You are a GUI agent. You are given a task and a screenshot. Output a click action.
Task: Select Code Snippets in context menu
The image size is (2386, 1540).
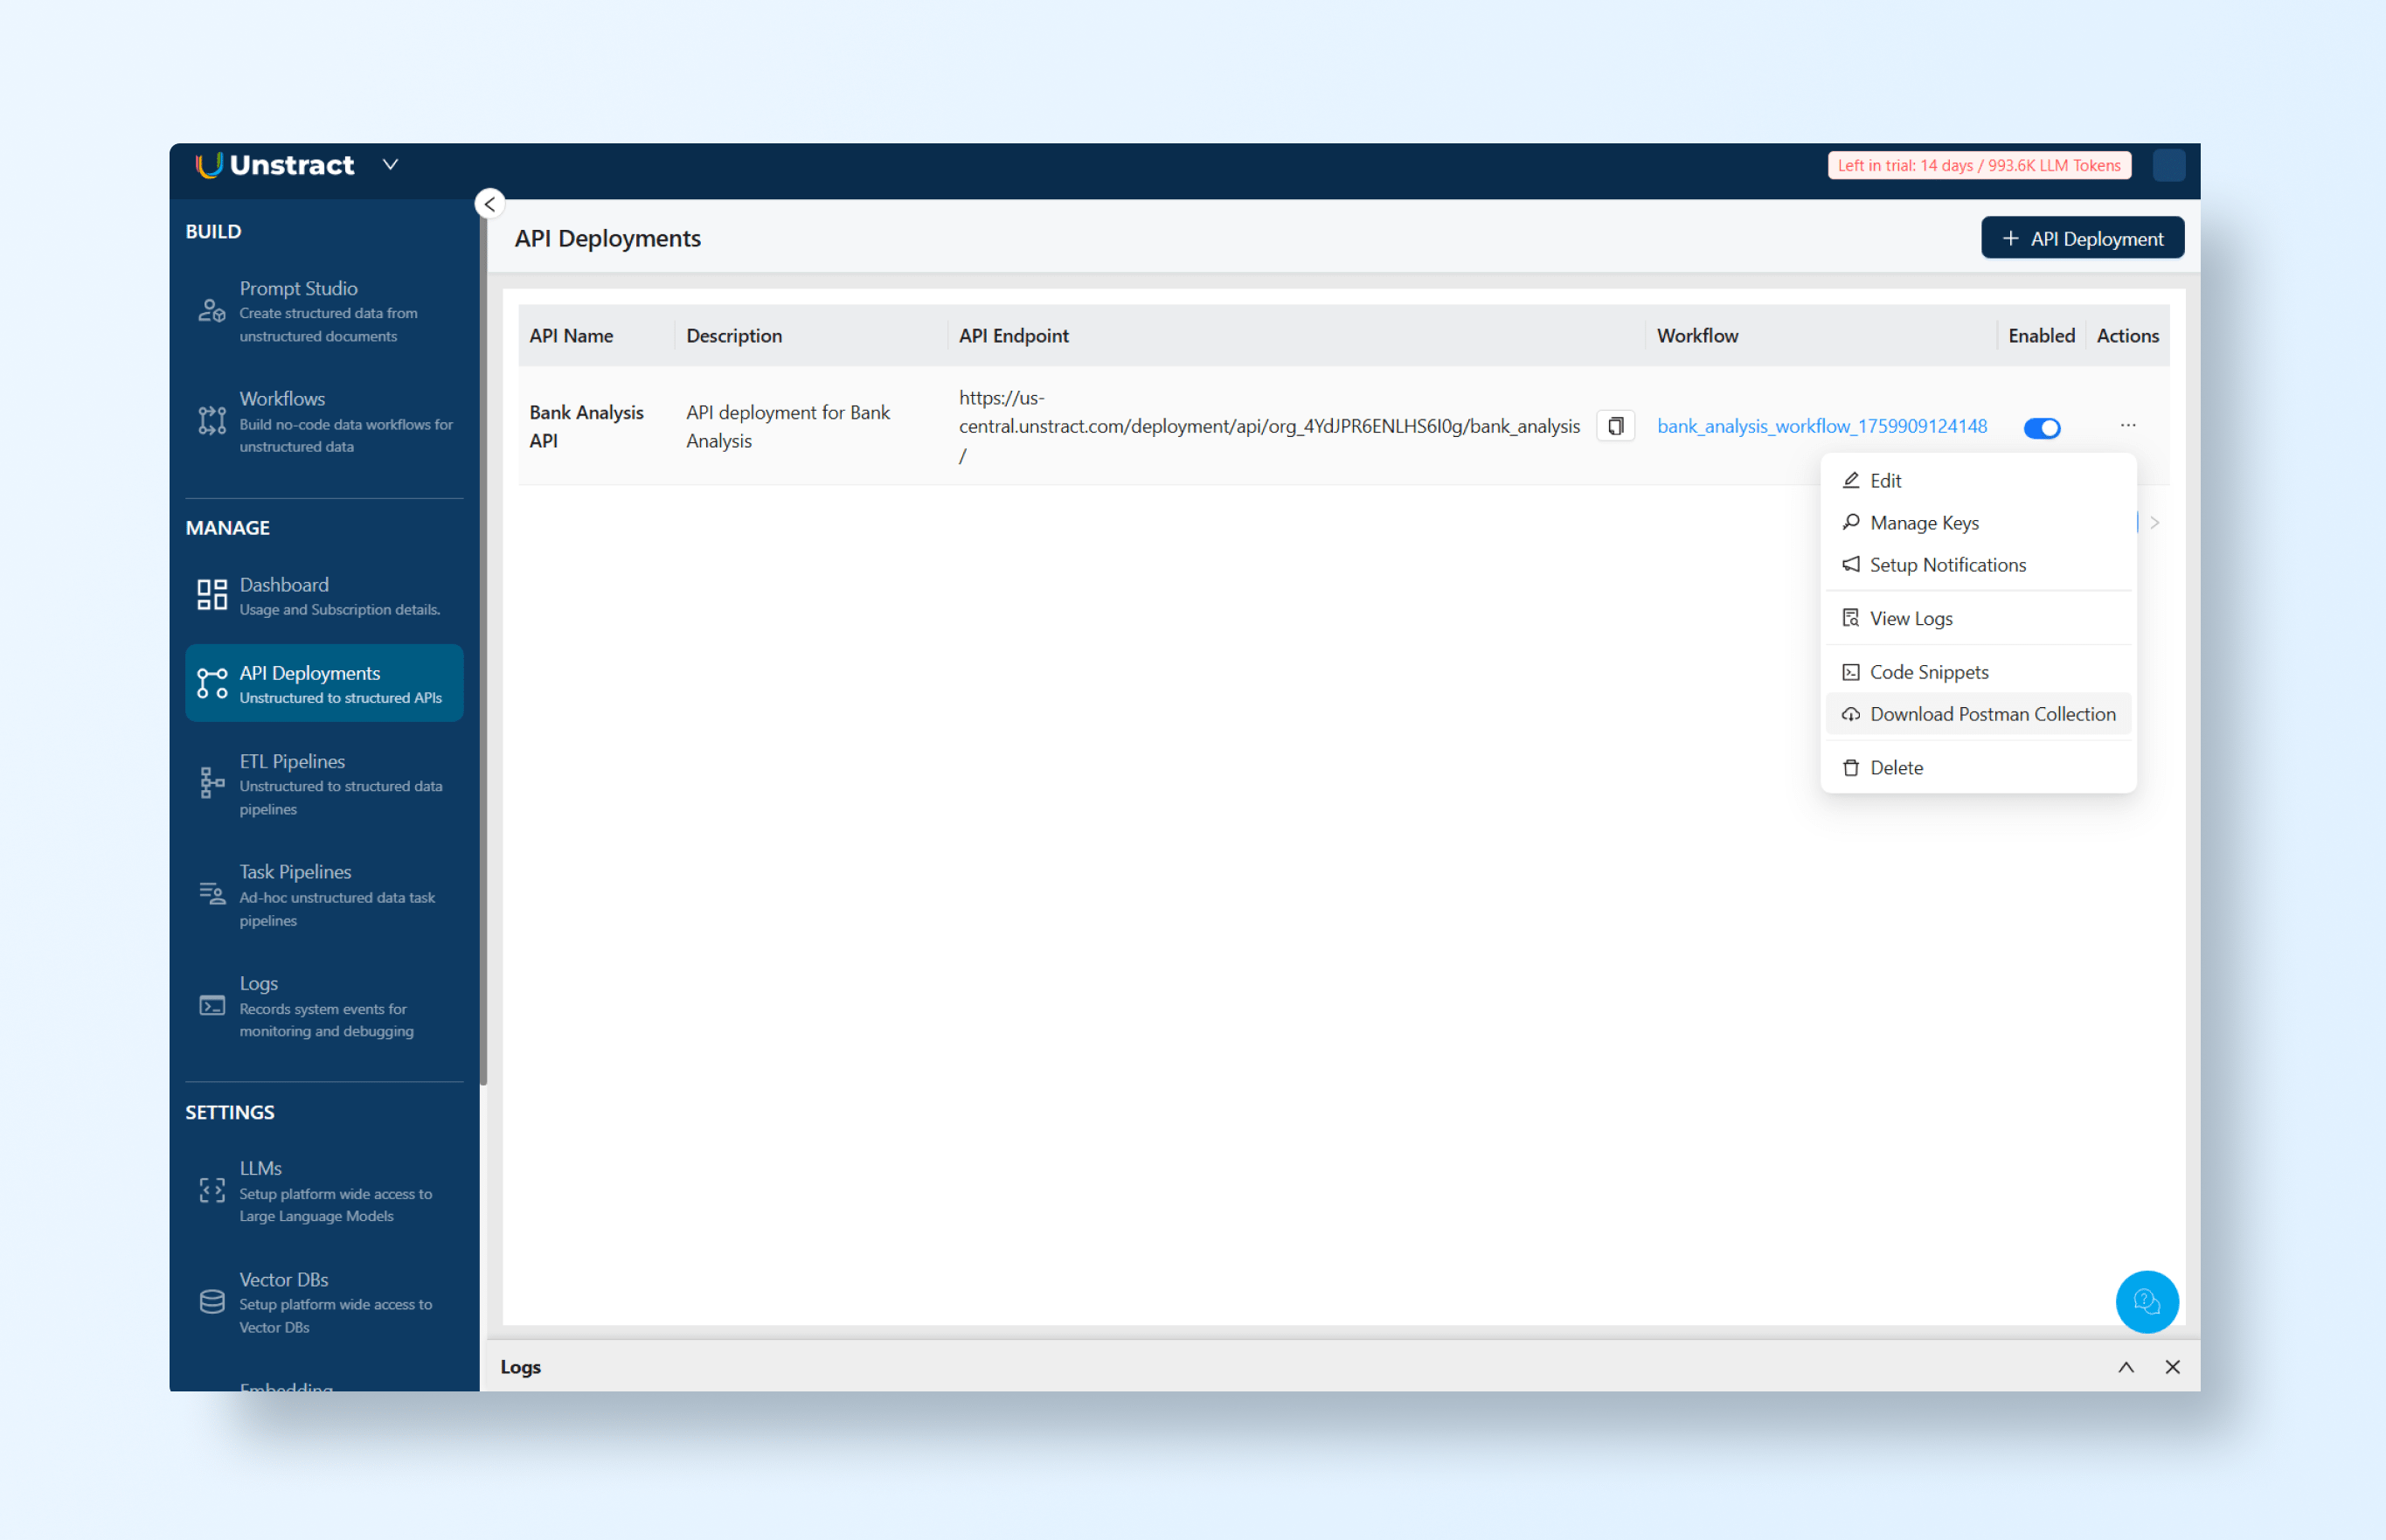click(1928, 672)
